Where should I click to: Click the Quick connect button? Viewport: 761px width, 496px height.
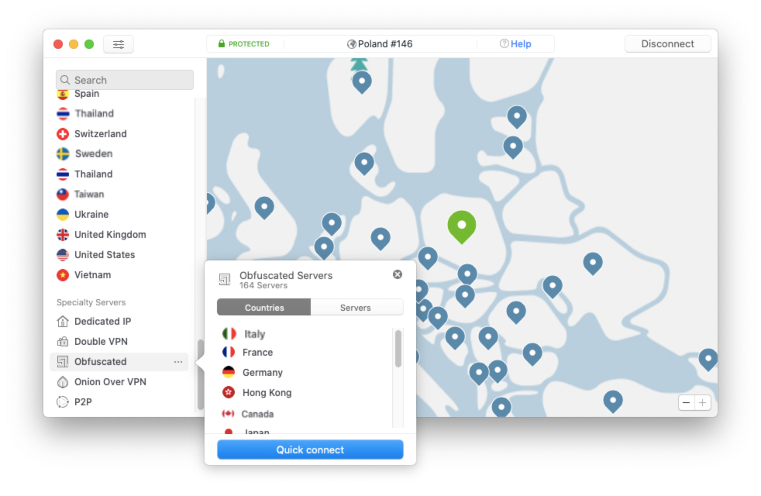point(310,449)
